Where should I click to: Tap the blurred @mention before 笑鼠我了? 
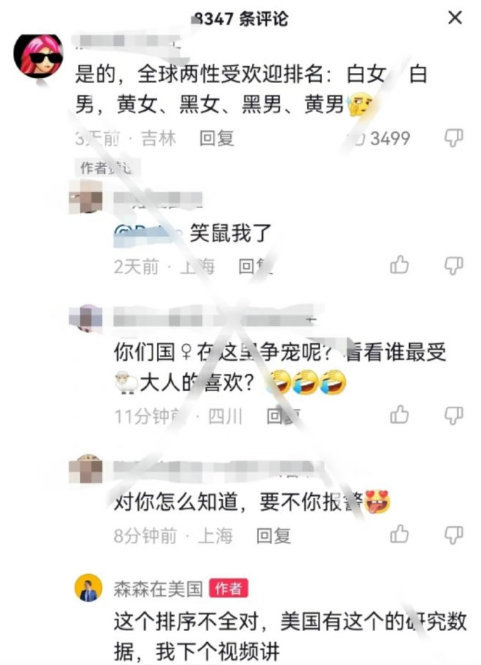148,234
